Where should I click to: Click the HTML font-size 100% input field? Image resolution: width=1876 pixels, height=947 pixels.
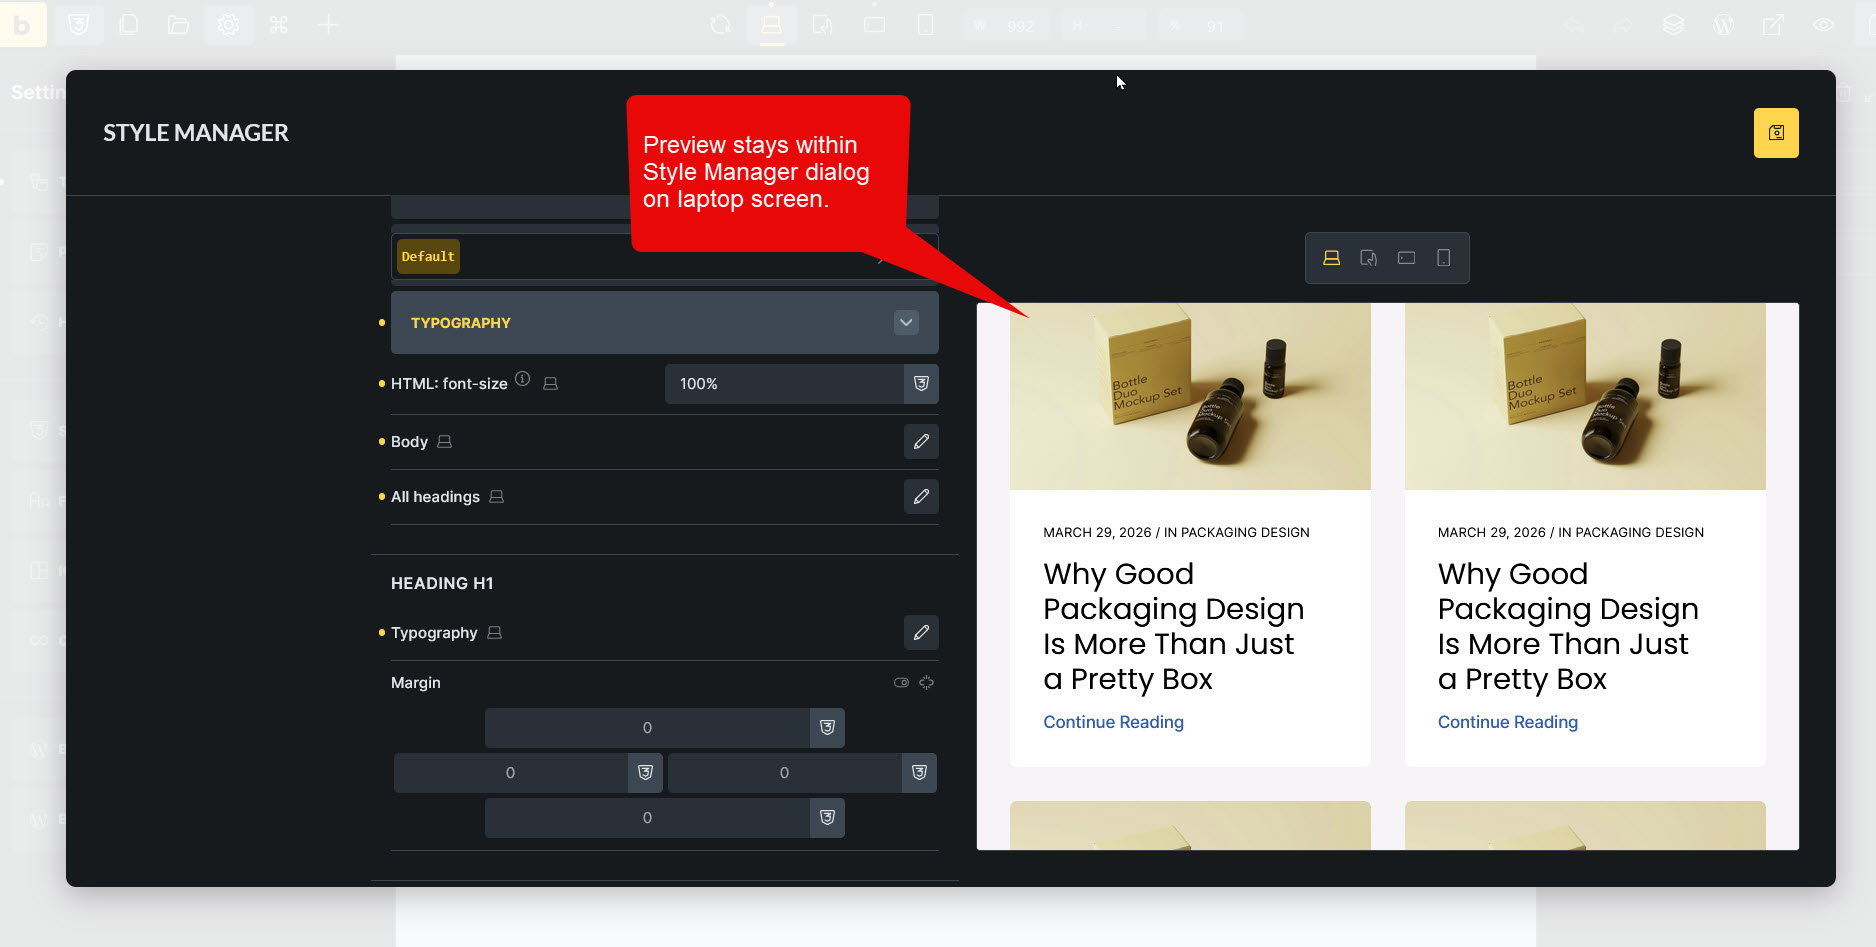click(x=783, y=384)
